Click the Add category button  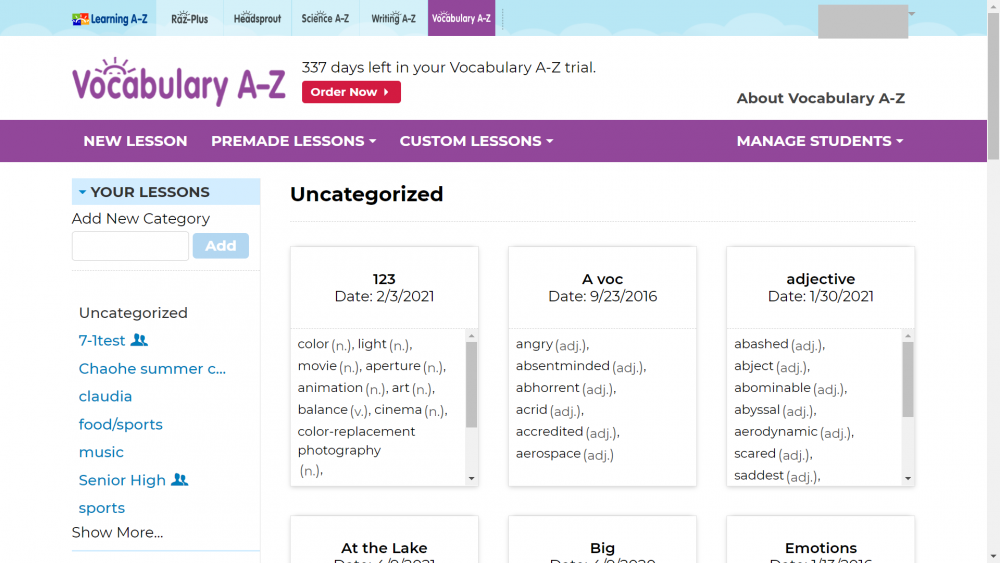(220, 246)
